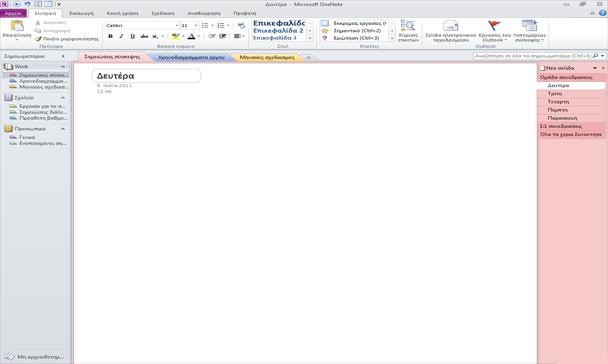Click the paragraph alignment icon

pyautogui.click(x=237, y=36)
